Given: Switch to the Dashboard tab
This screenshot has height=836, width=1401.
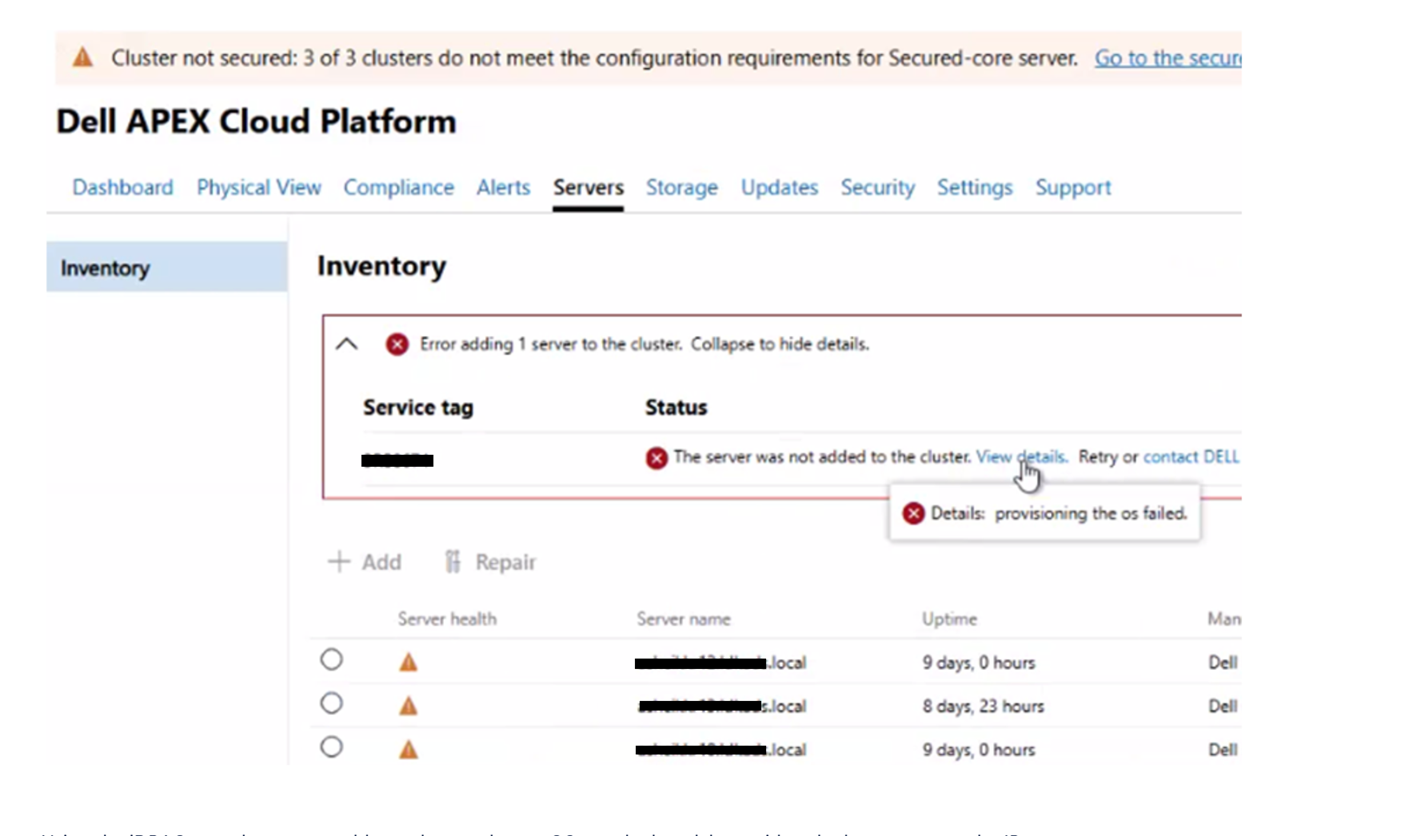Looking at the screenshot, I should point(123,187).
